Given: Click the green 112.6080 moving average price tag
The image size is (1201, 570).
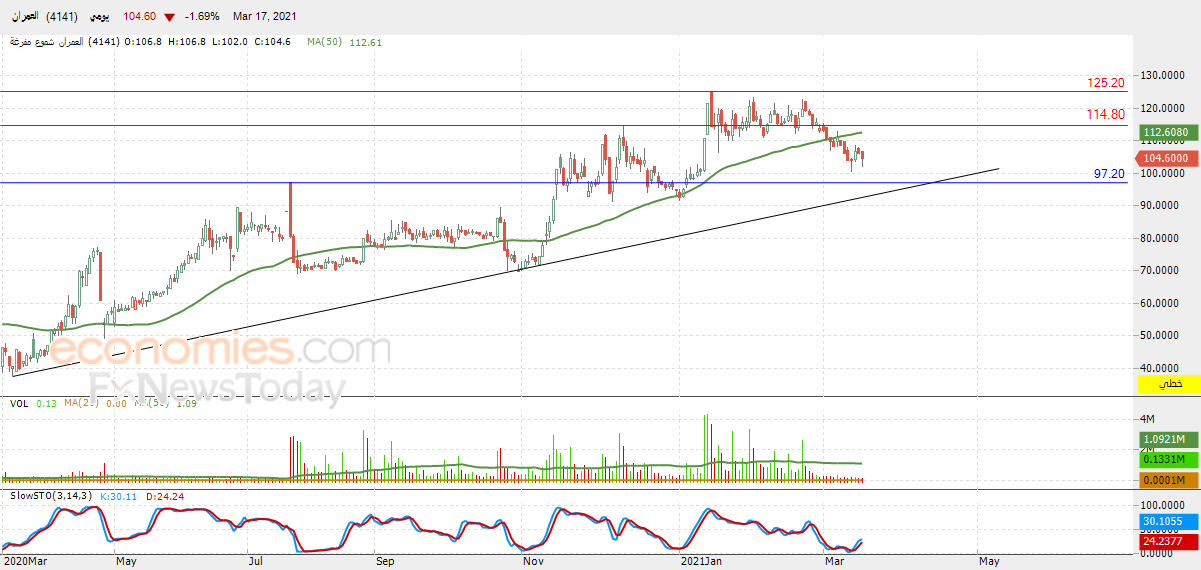Looking at the screenshot, I should [x=1168, y=132].
